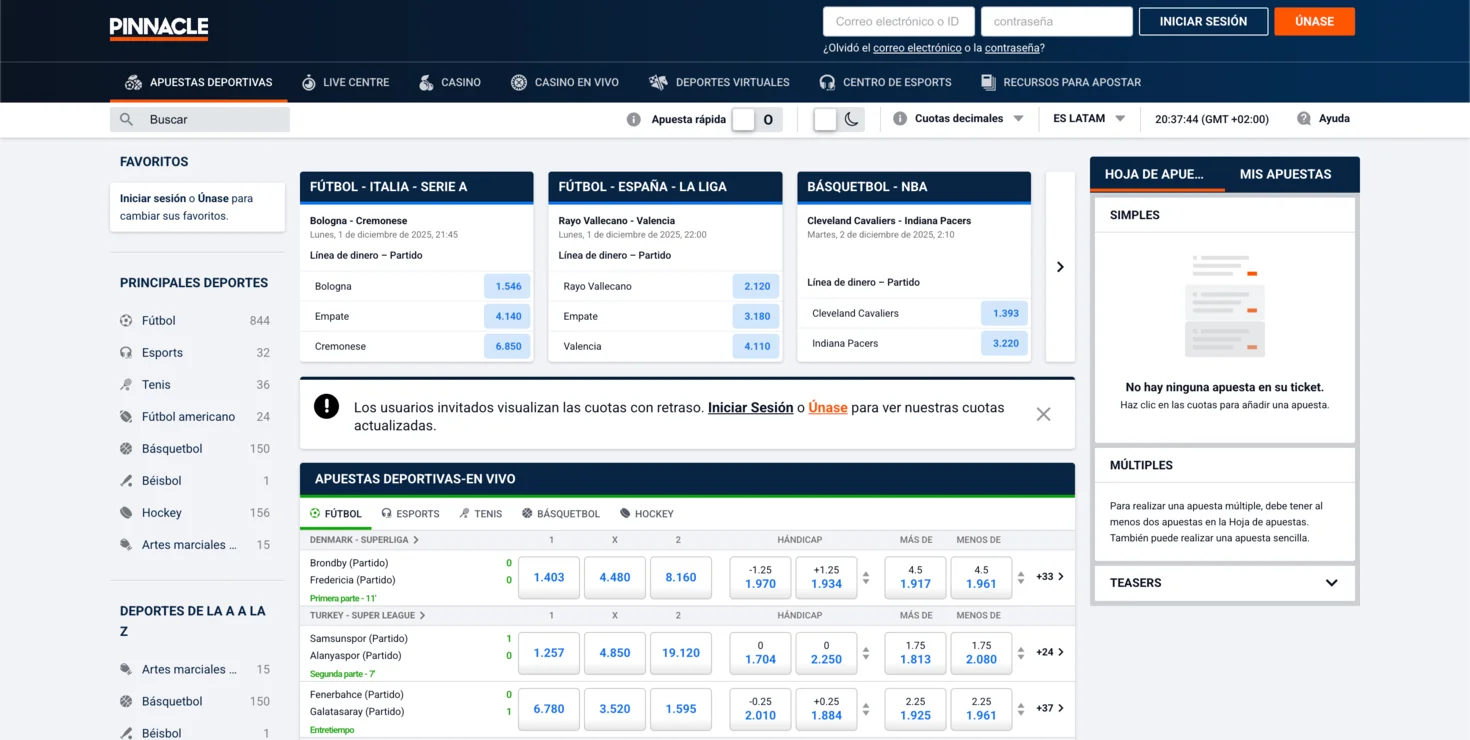Expand +24 more markets for Samsunspor match

[1050, 652]
